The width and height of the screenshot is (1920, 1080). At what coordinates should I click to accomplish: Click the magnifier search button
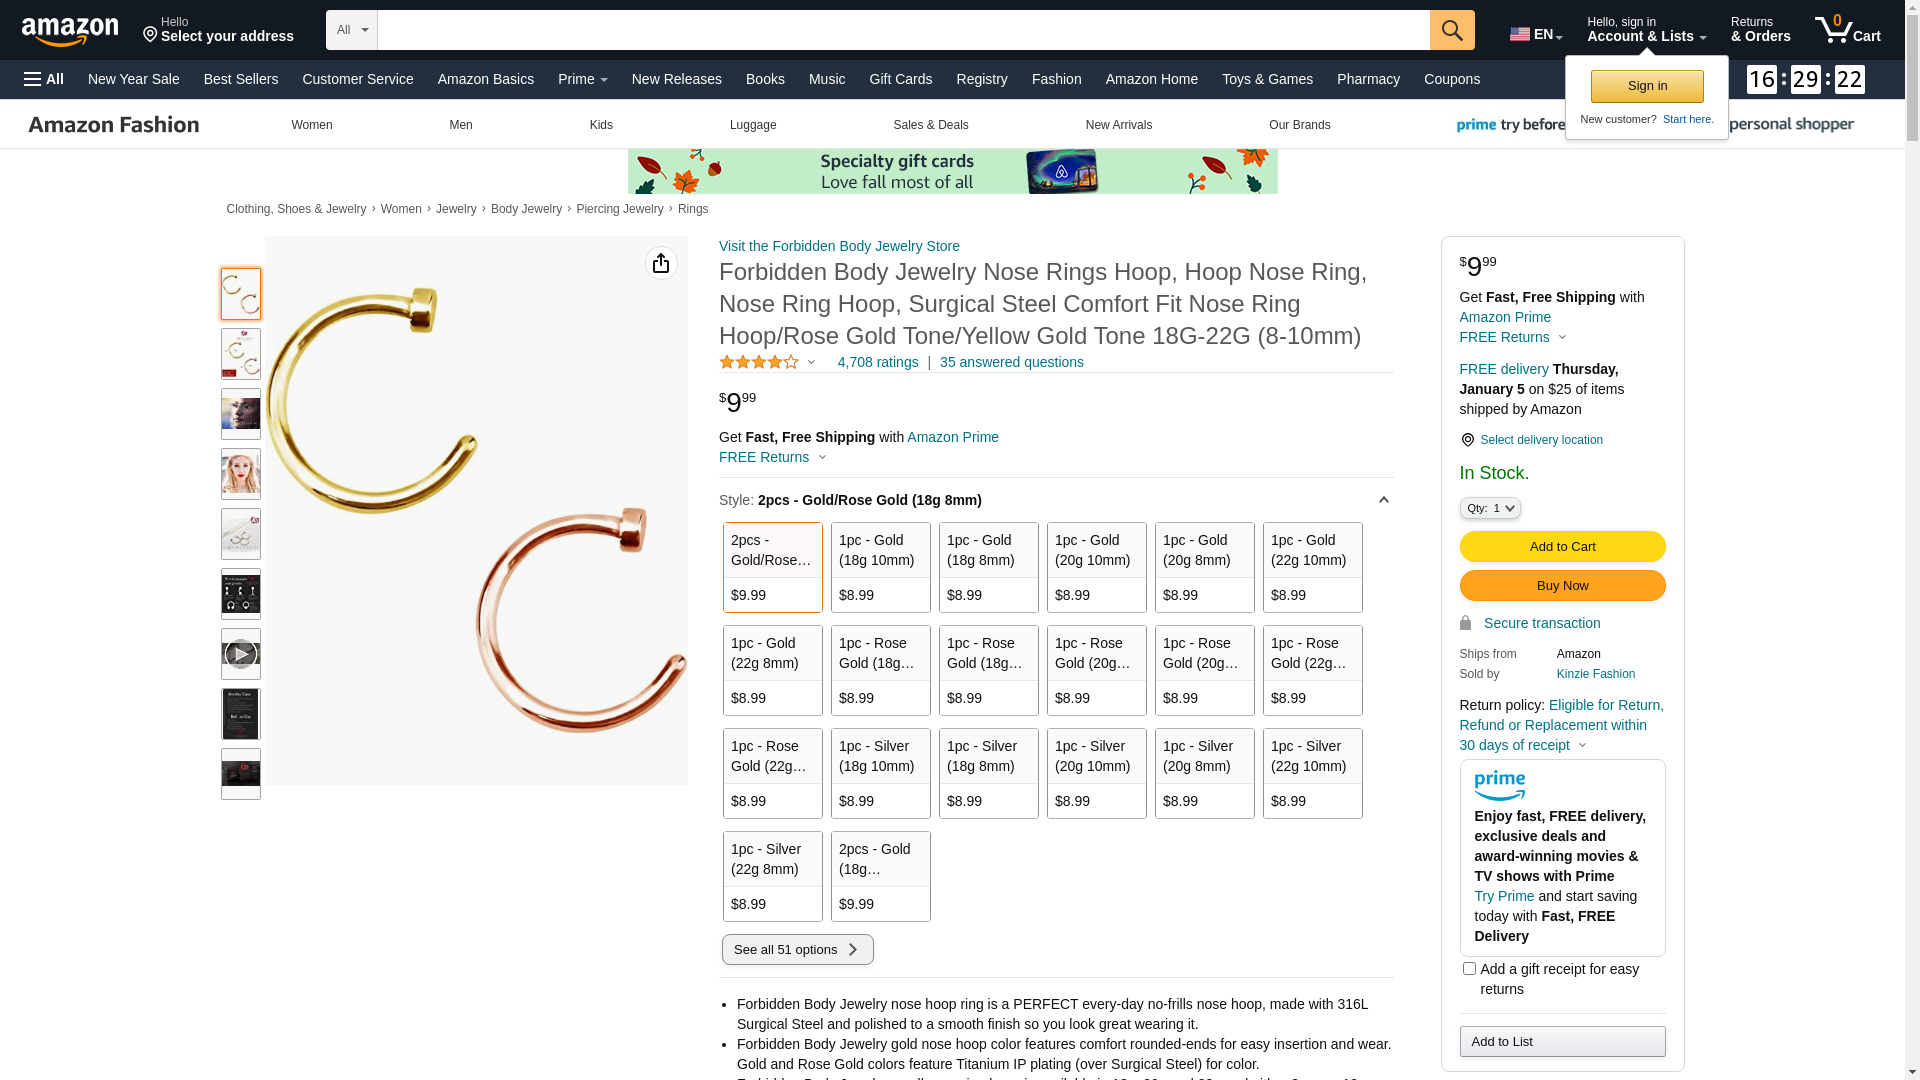click(1452, 30)
